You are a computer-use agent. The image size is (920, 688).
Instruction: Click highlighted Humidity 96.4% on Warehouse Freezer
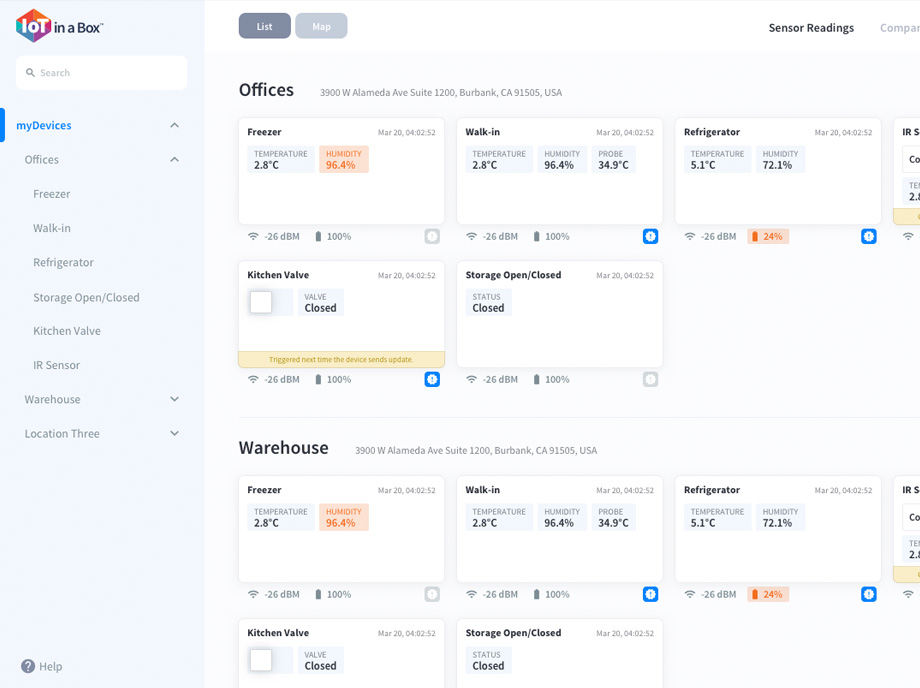[343, 517]
